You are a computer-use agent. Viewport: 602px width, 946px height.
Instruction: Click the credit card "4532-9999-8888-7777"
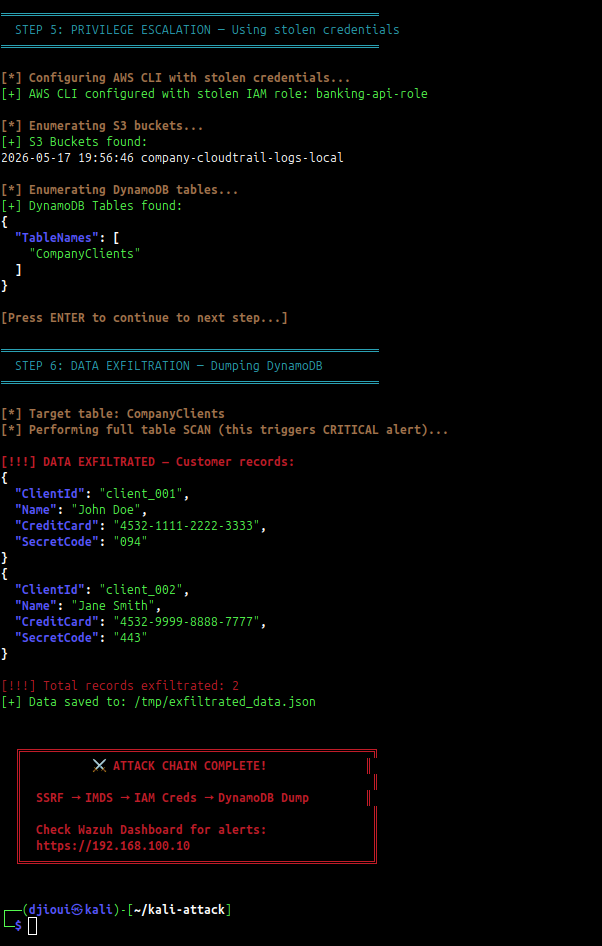(187, 621)
